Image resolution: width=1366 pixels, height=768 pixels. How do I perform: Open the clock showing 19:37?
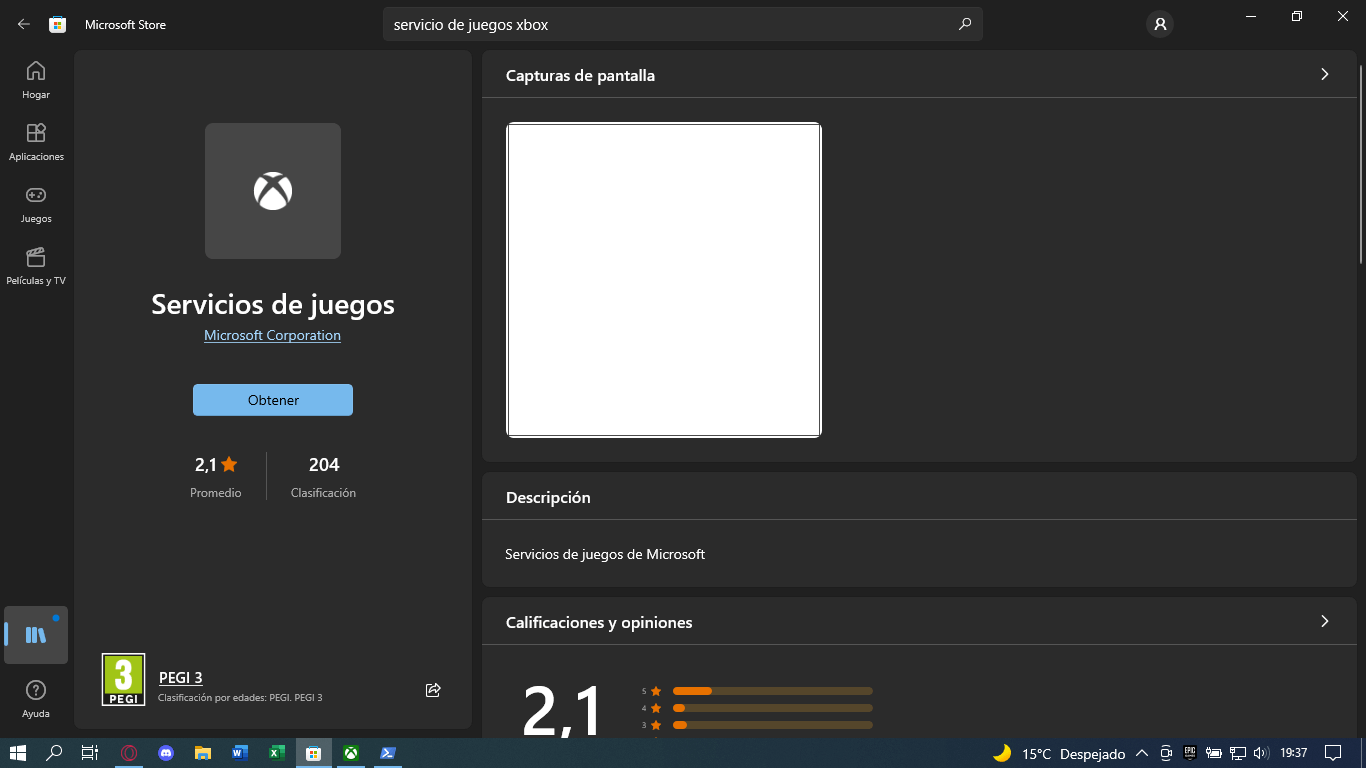[x=1294, y=753]
